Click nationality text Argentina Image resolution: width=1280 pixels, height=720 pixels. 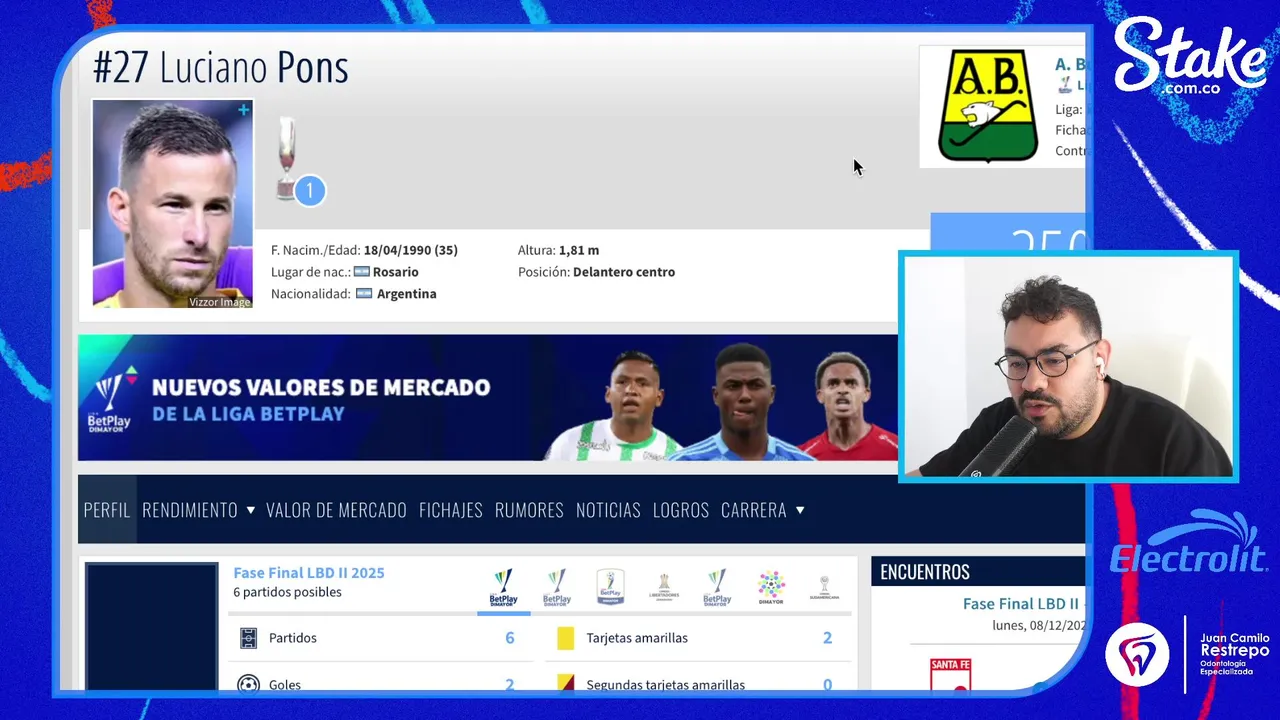click(406, 294)
